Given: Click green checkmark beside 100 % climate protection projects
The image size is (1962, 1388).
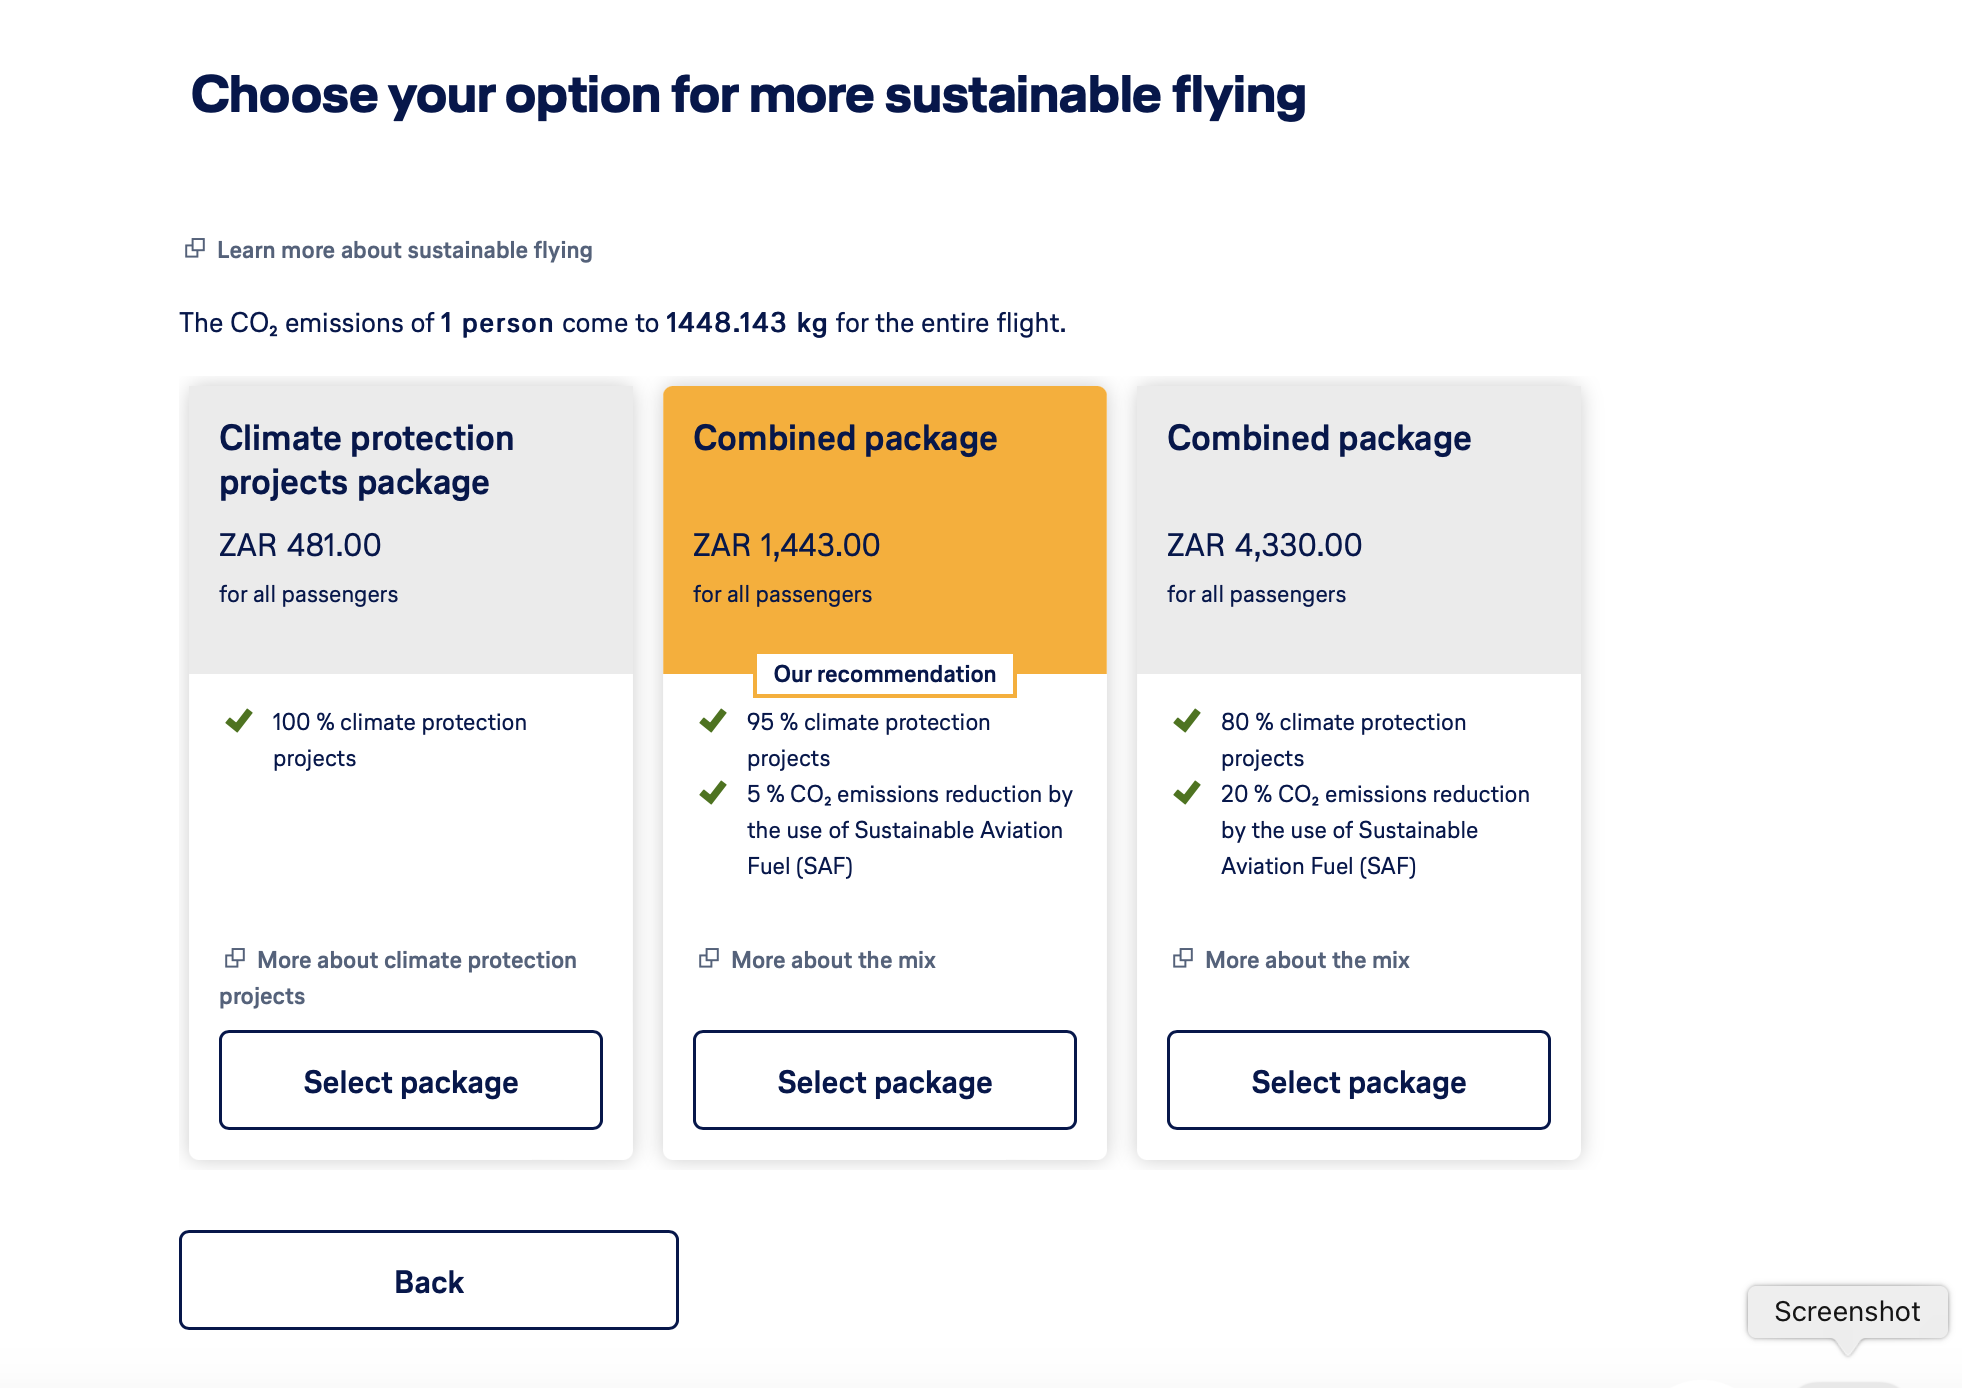Looking at the screenshot, I should (239, 721).
